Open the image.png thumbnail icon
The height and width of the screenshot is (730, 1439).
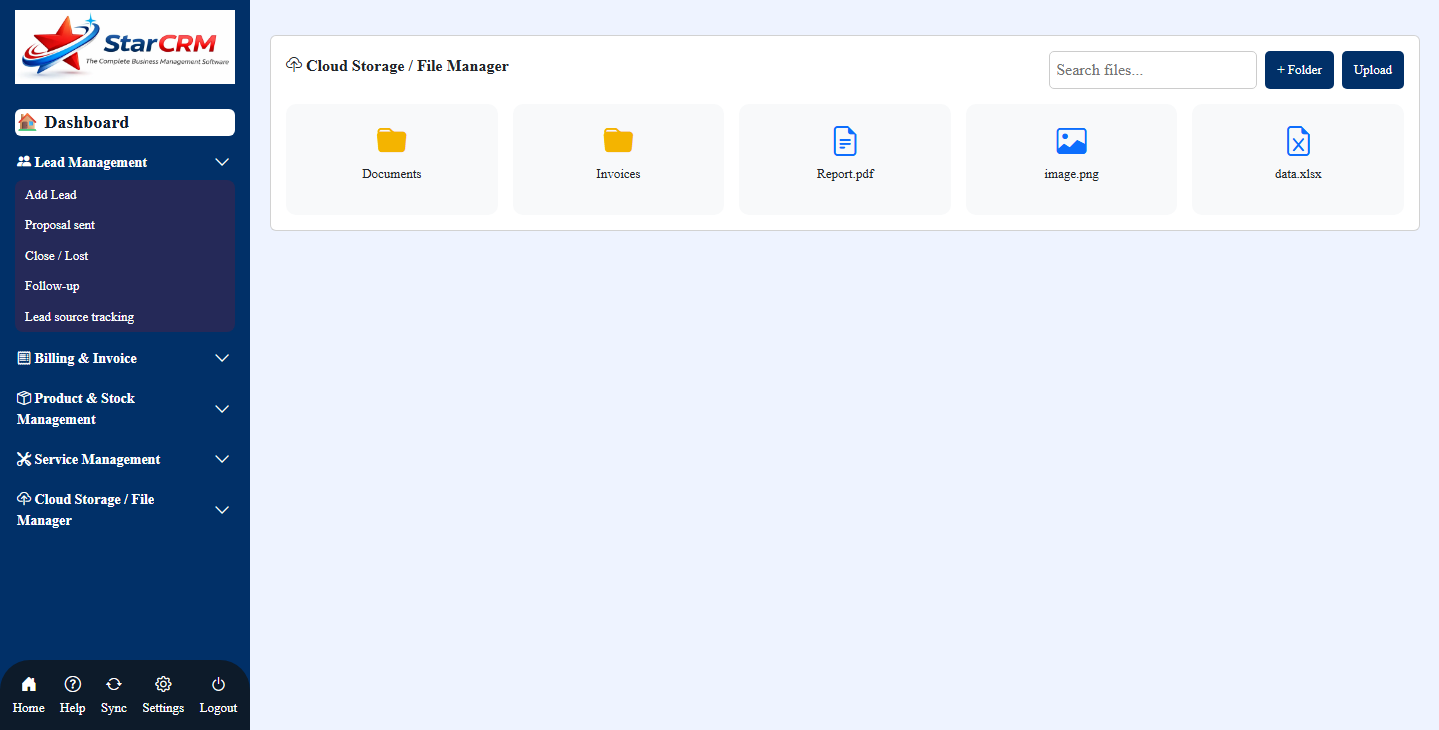coord(1071,140)
